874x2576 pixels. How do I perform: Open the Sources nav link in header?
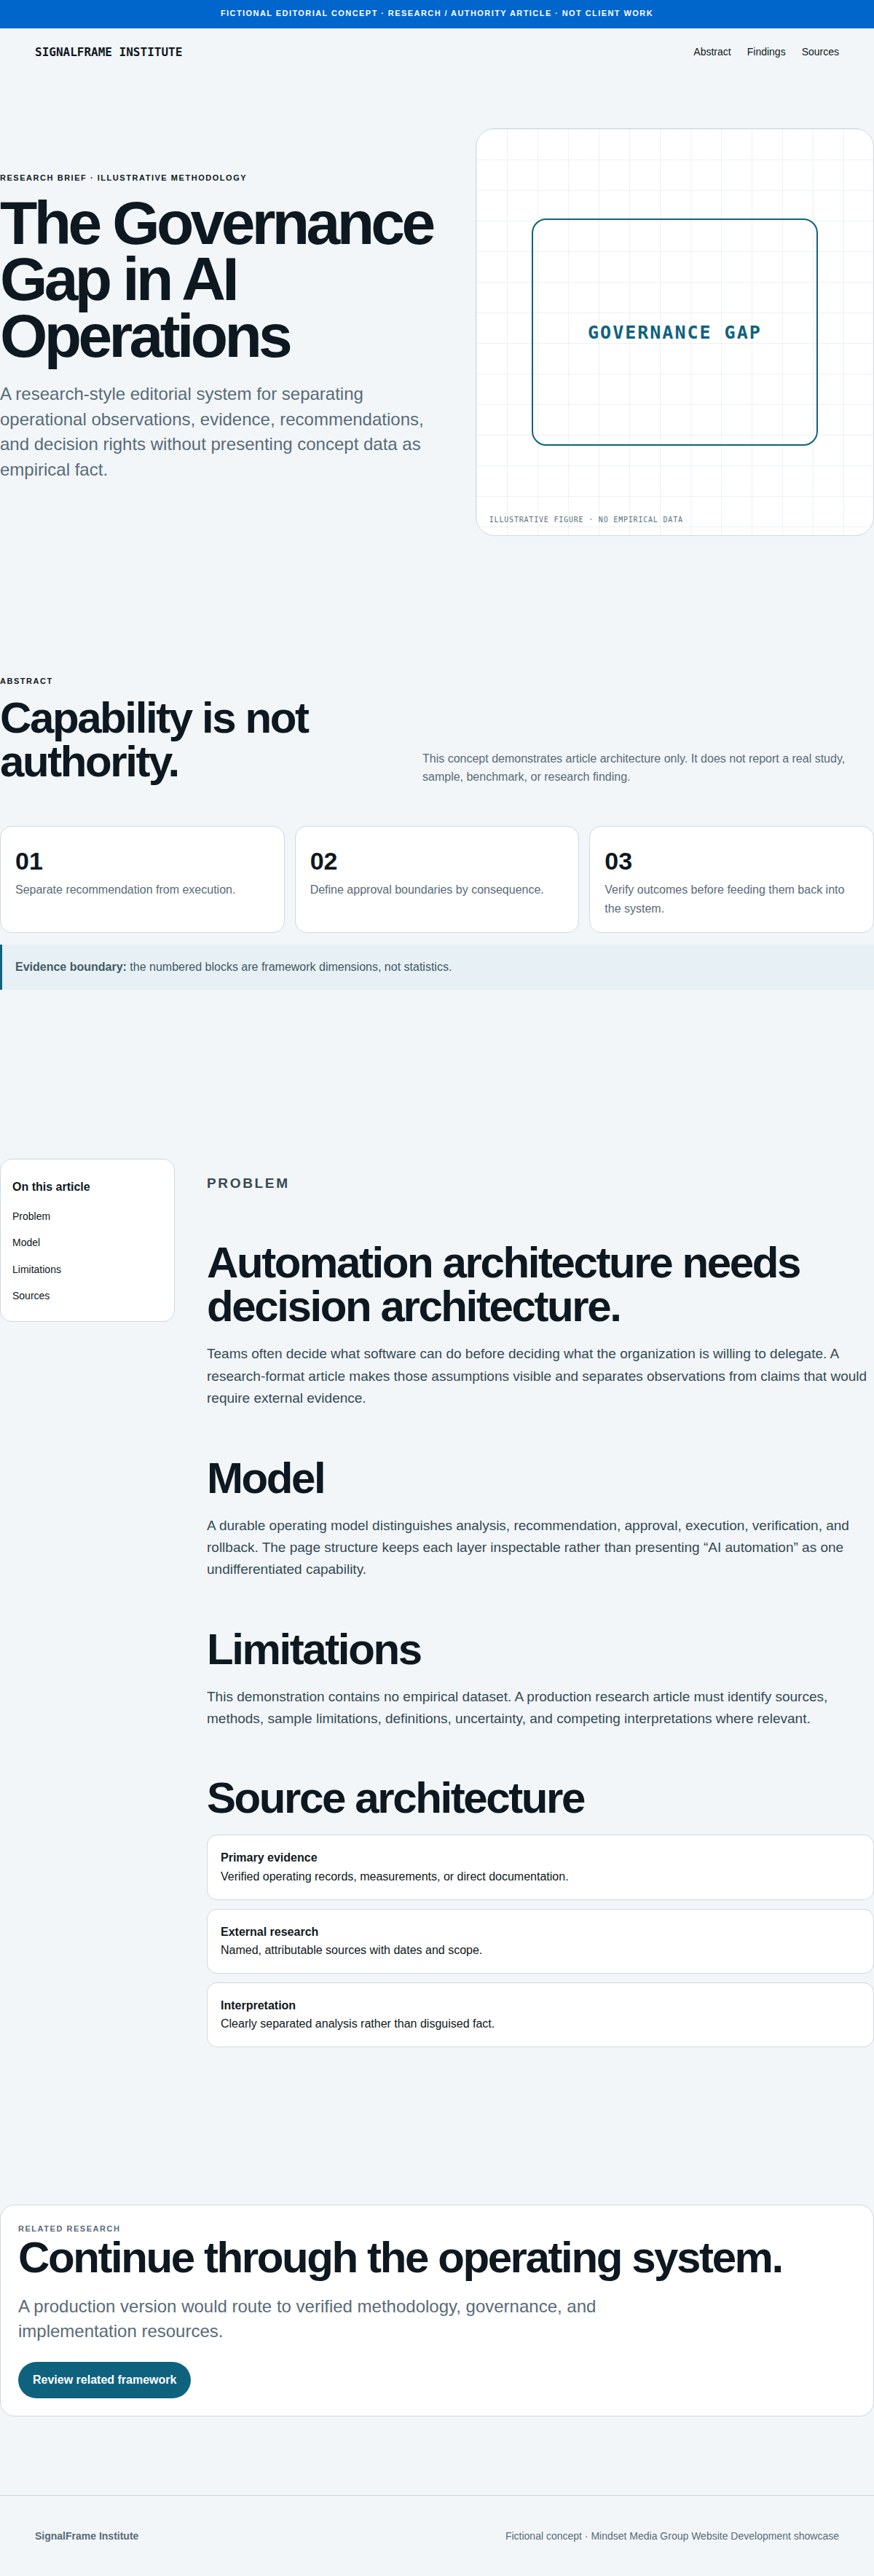pyautogui.click(x=820, y=52)
